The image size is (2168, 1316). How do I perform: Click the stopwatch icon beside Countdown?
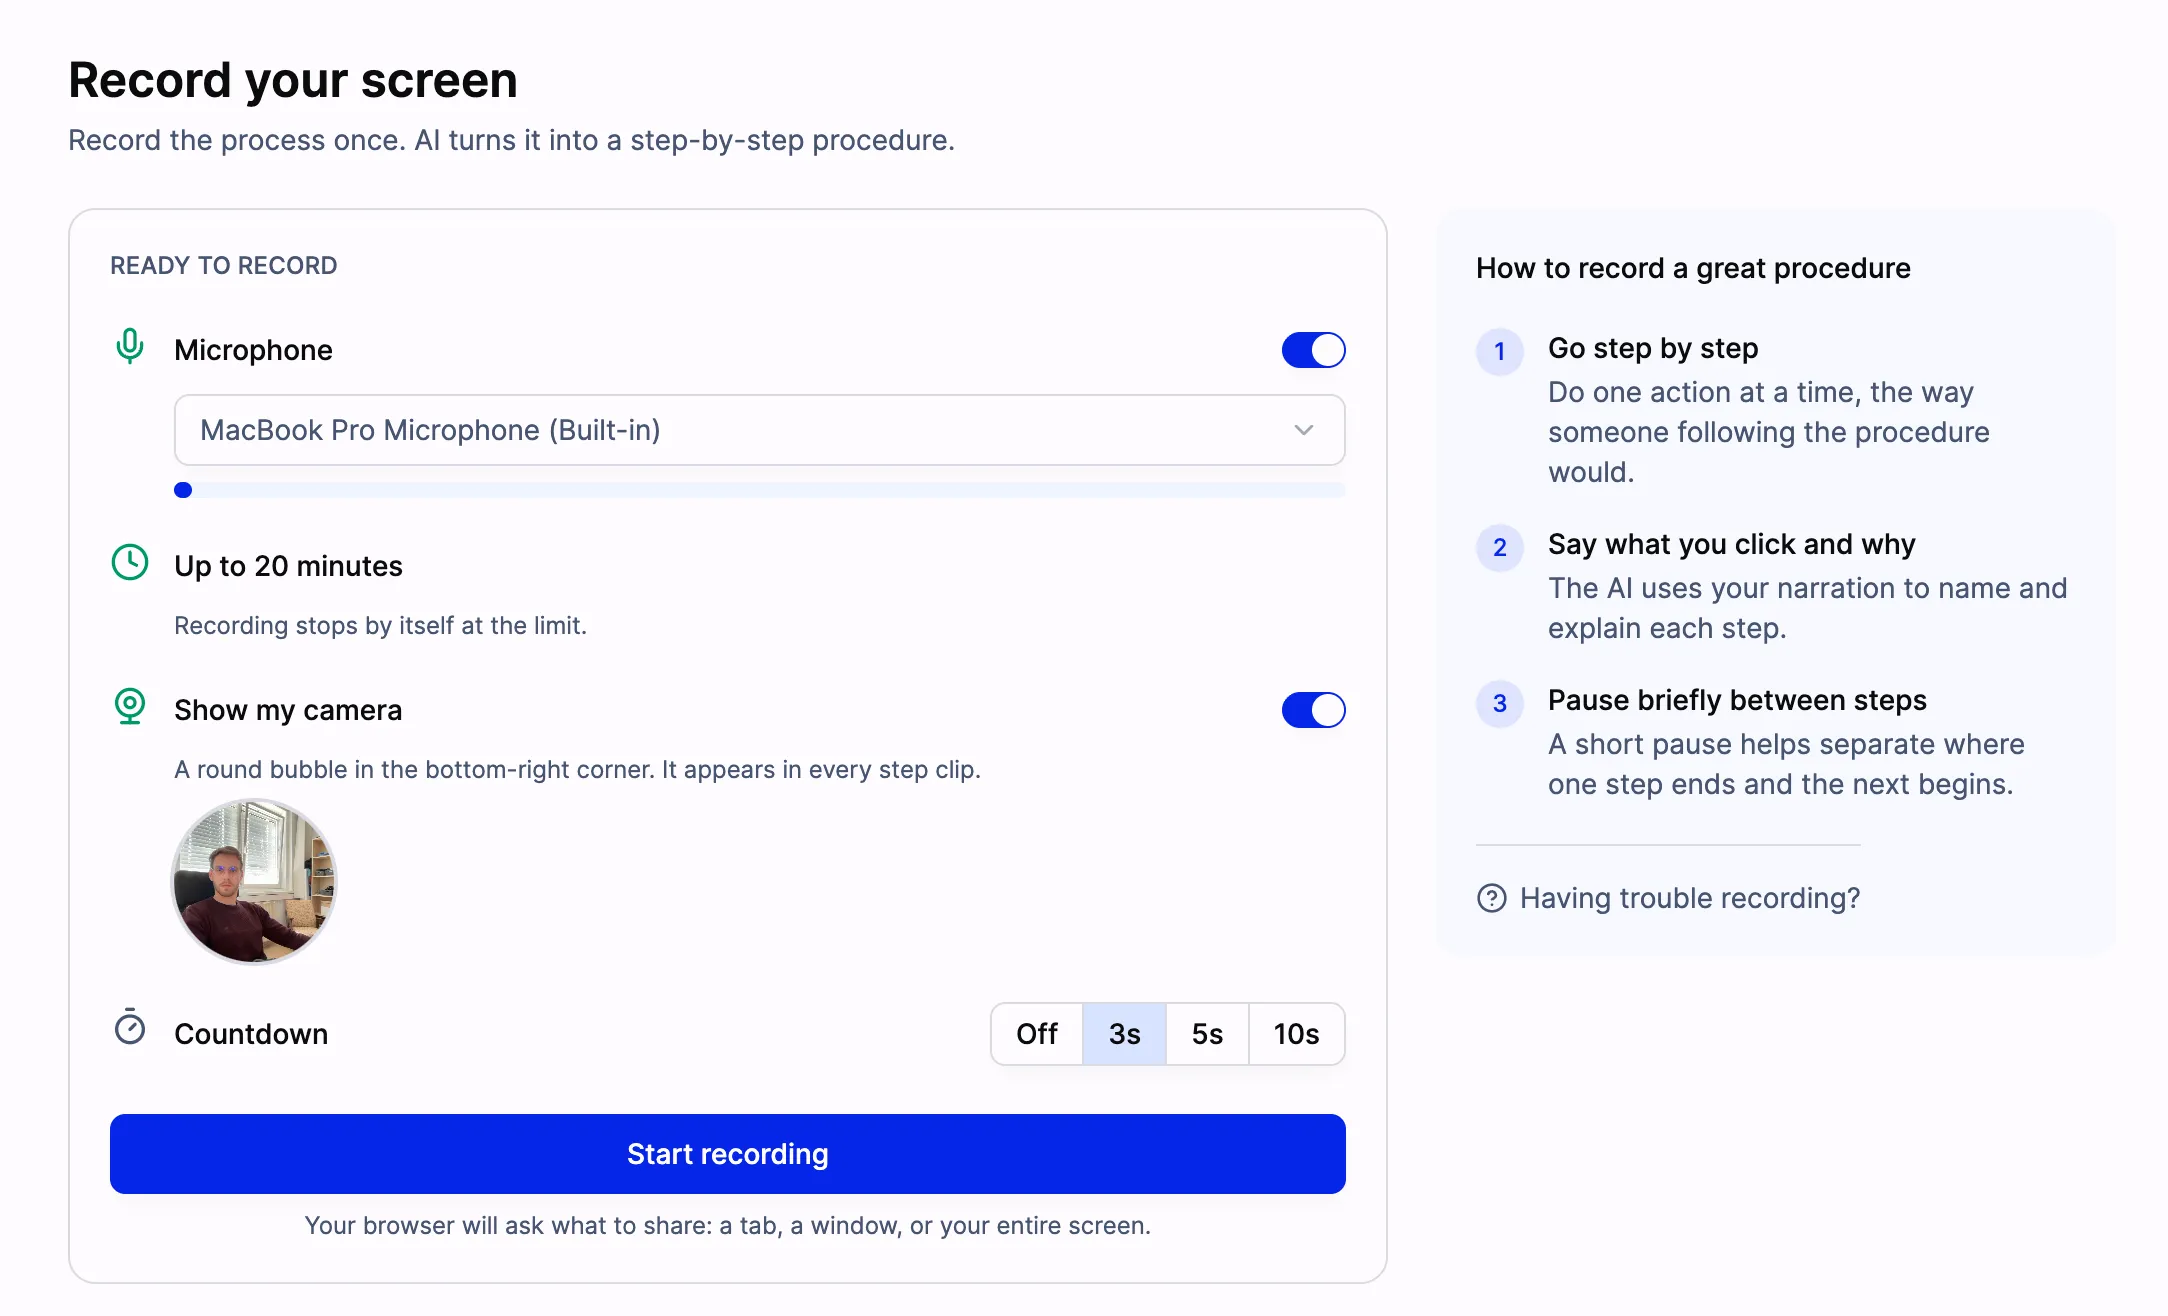[130, 1027]
